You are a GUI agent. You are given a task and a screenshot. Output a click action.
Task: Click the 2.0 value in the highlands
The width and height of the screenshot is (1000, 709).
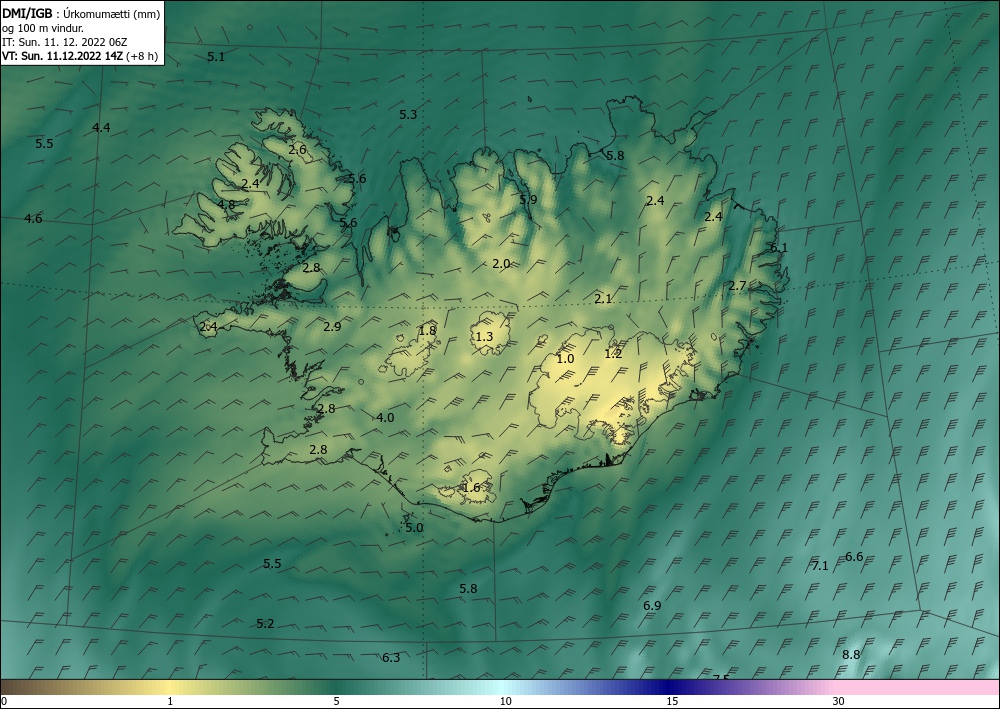(501, 263)
